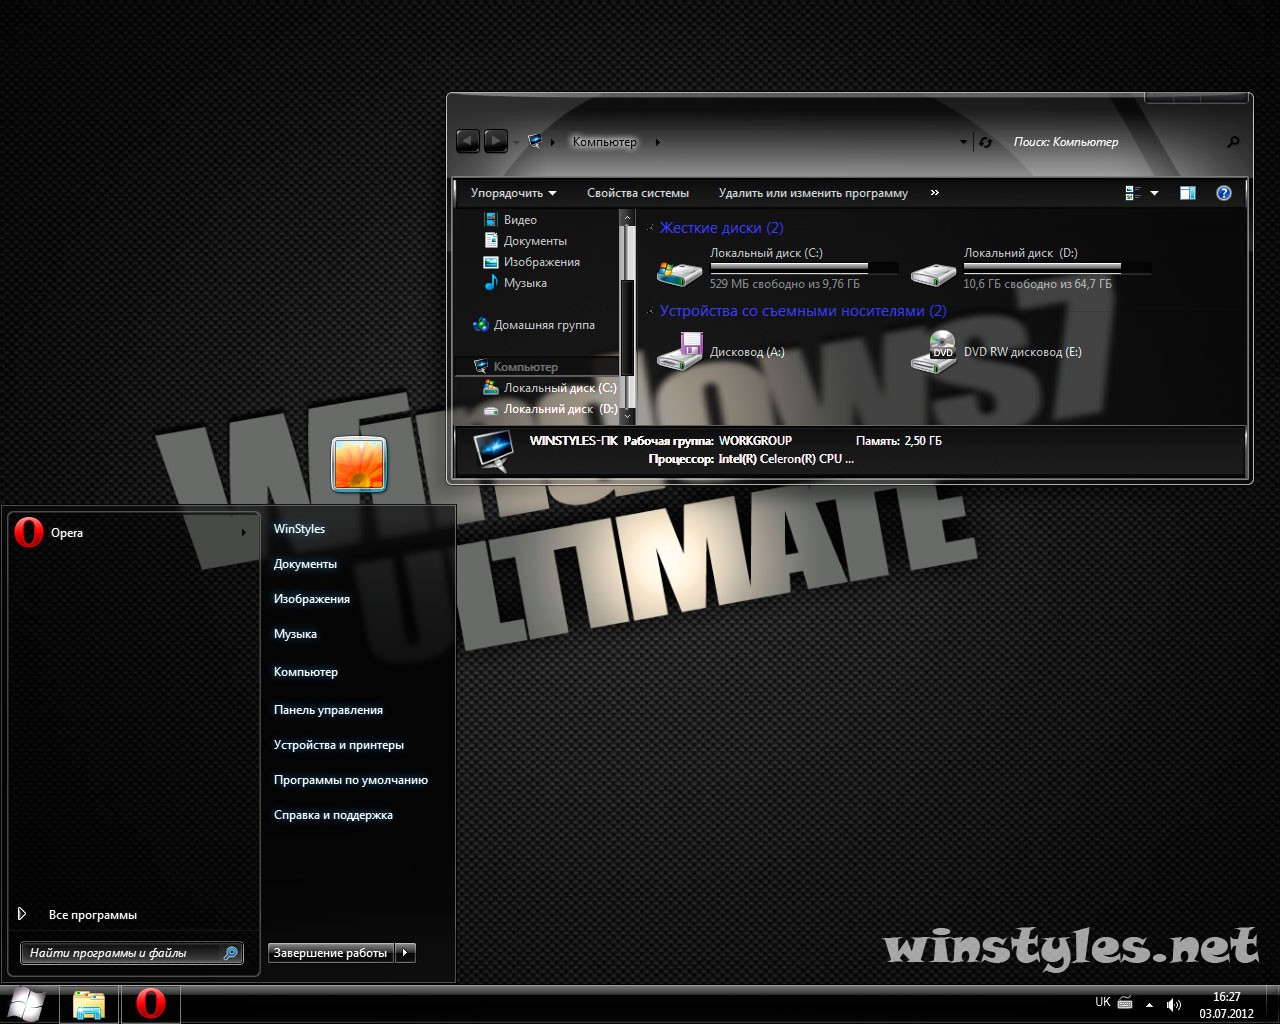Click the Windows Start orb
Image resolution: width=1280 pixels, height=1024 pixels.
click(x=26, y=1004)
